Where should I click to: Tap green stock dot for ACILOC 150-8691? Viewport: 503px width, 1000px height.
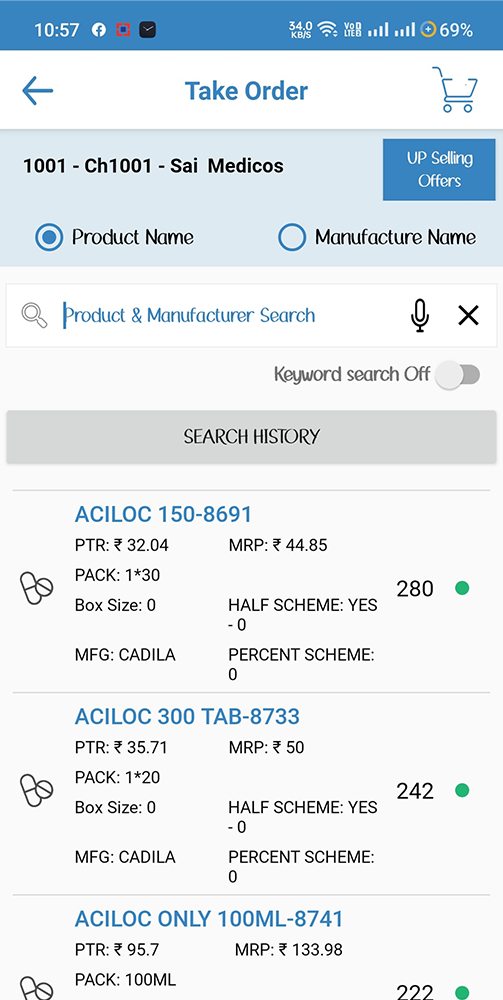(462, 588)
